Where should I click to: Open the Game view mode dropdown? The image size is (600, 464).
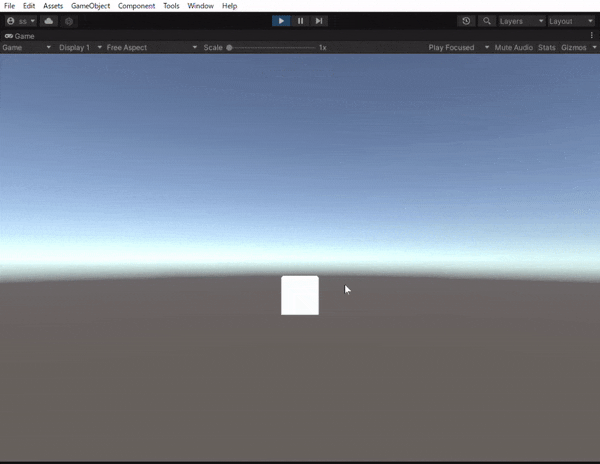(26, 47)
